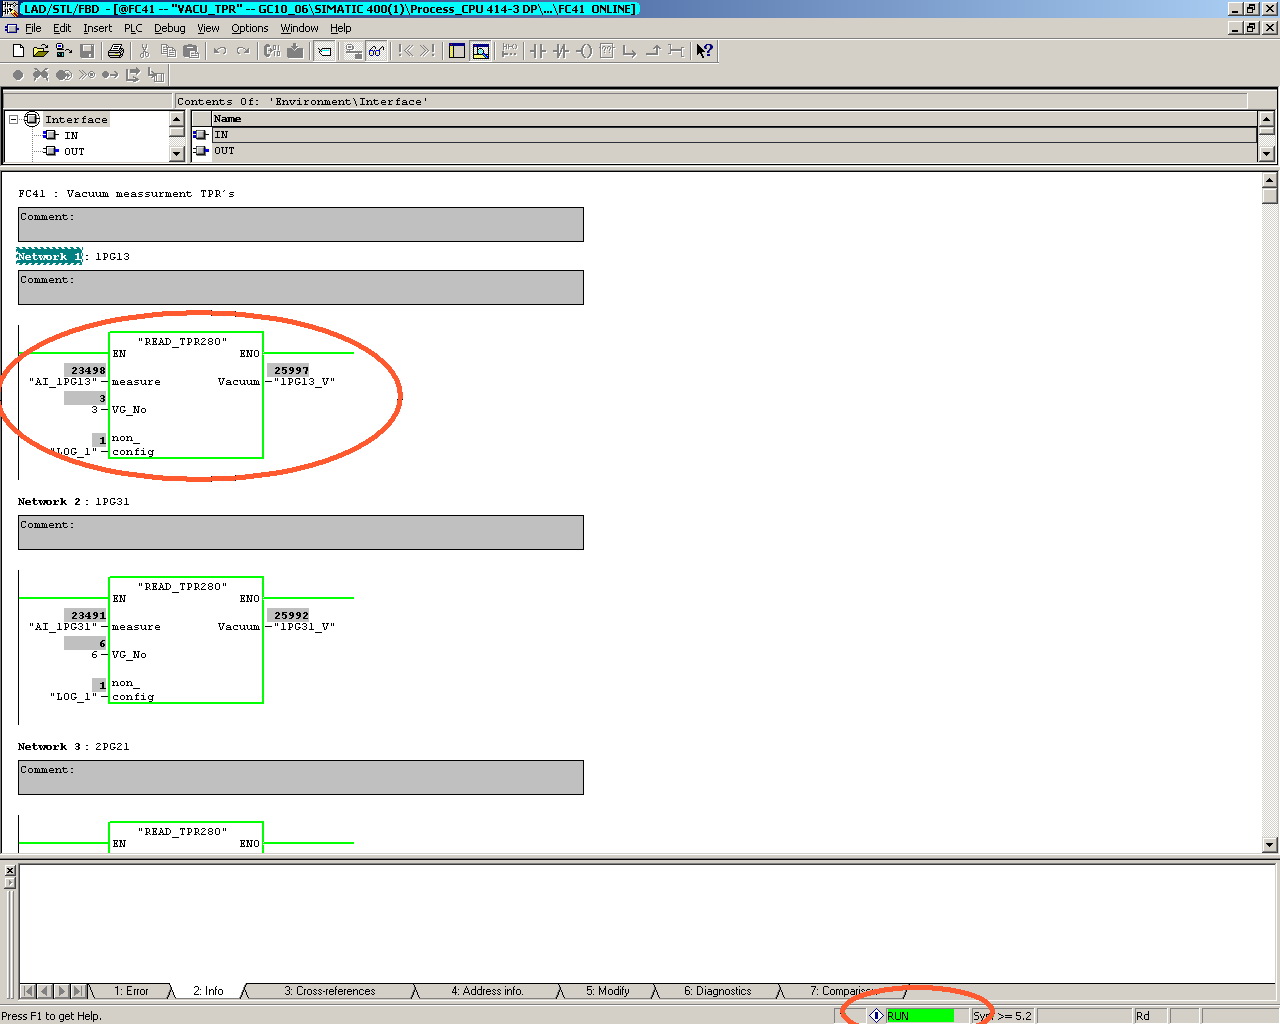Select OUT in the Interface tree
Viewport: 1280px width, 1024px height.
[x=74, y=151]
